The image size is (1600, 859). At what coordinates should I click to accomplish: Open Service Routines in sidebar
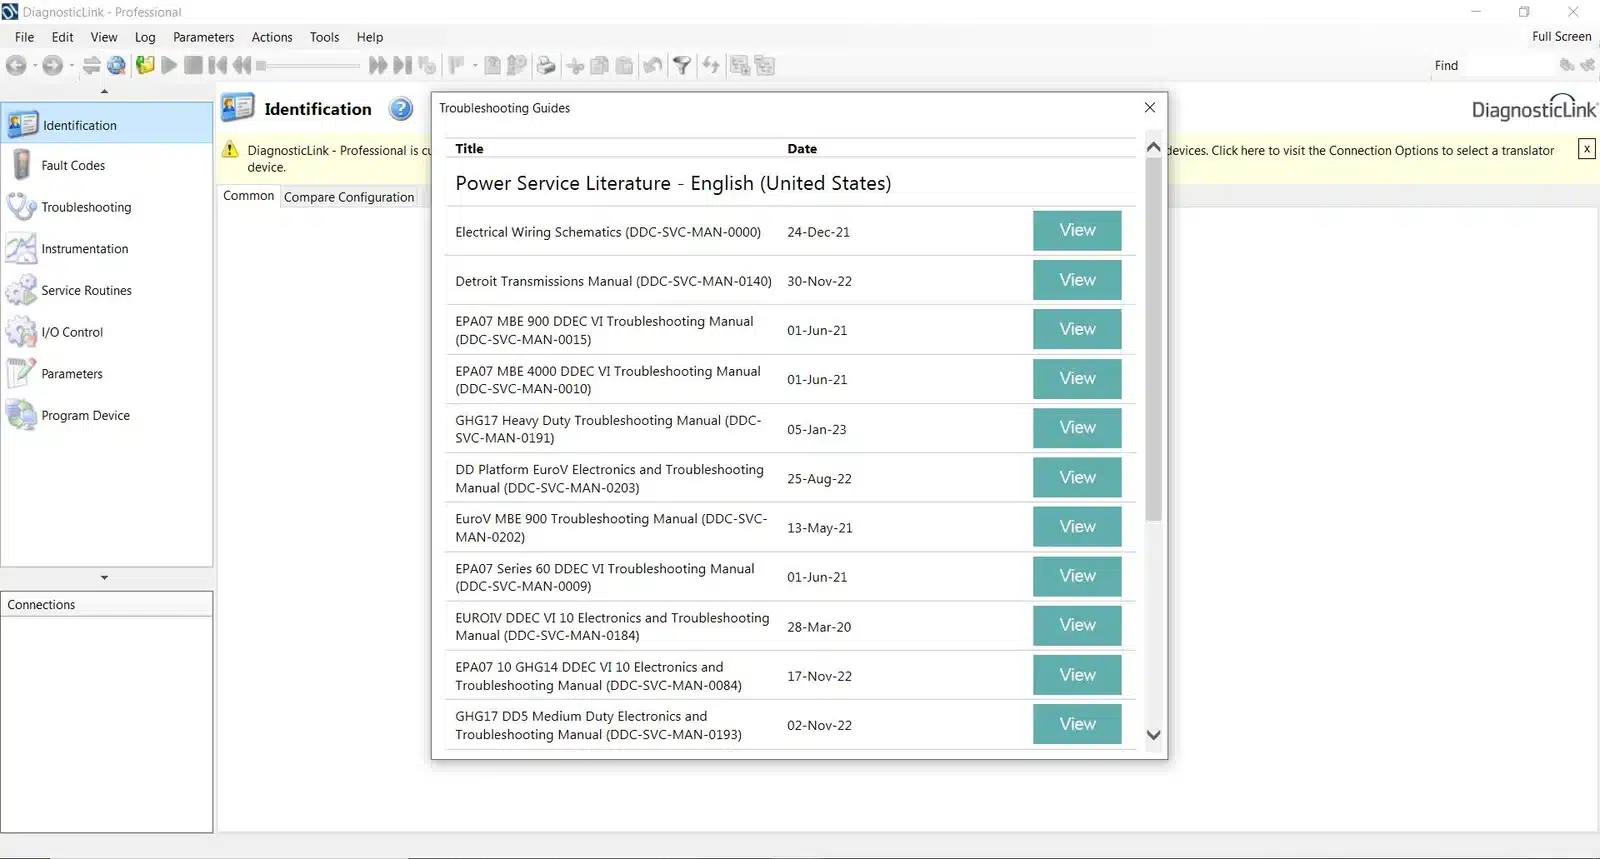pyautogui.click(x=86, y=291)
